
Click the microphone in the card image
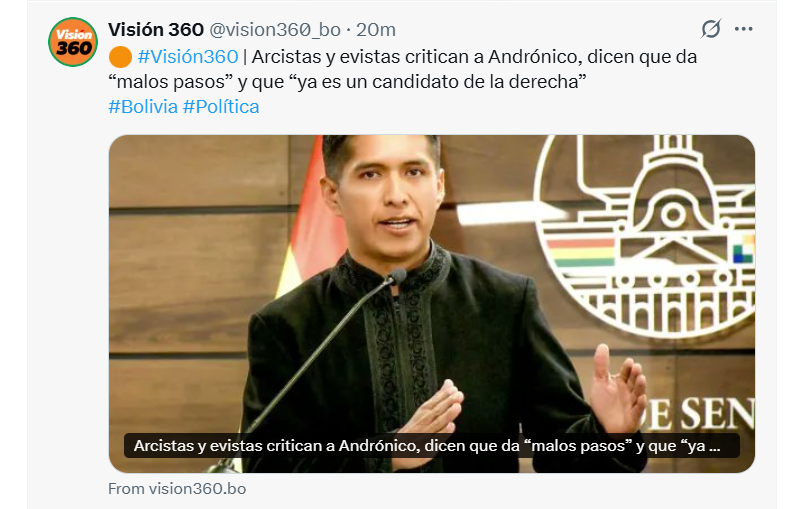tap(398, 276)
